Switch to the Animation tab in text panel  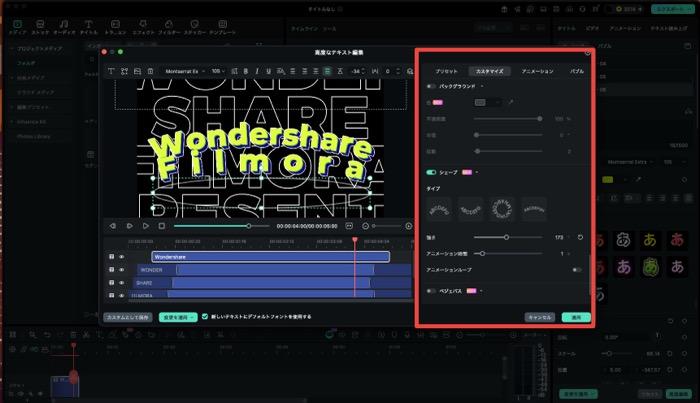coord(538,71)
